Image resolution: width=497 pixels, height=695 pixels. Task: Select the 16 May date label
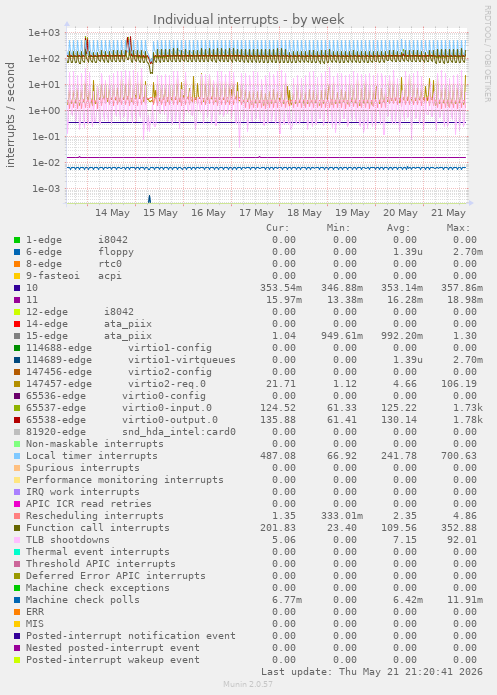pyautogui.click(x=208, y=213)
